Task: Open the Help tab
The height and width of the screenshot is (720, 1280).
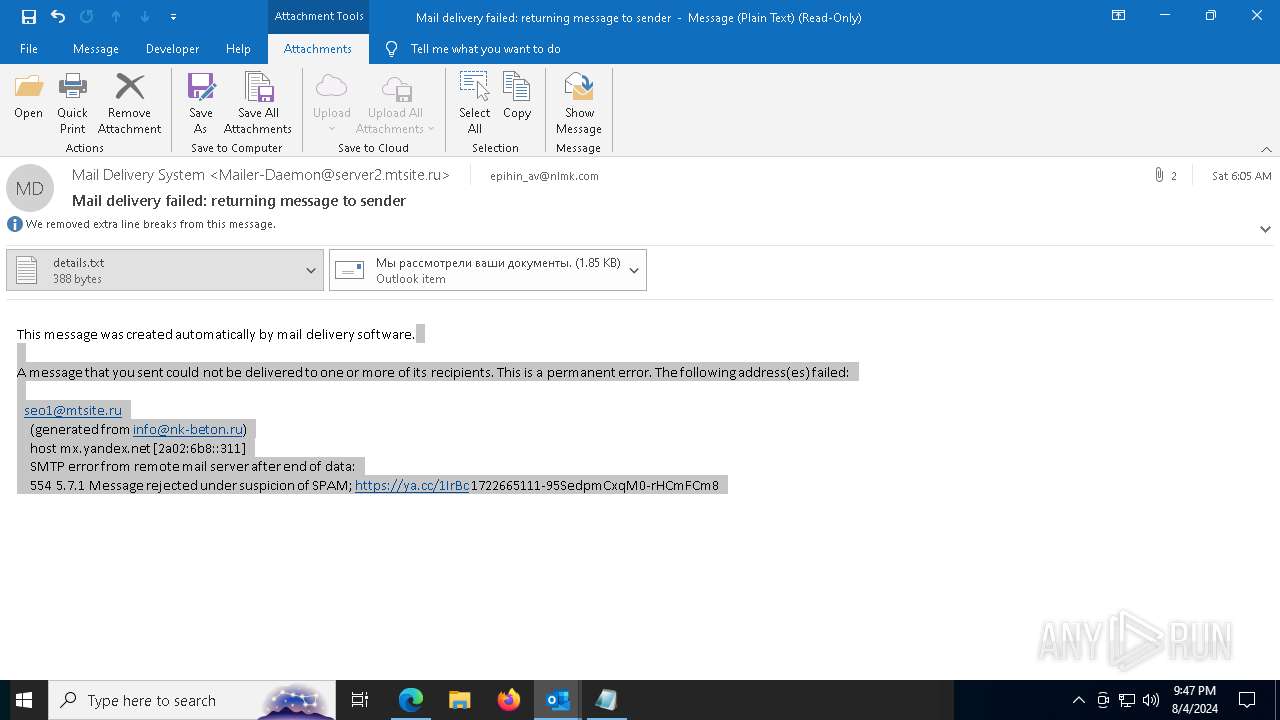Action: (x=238, y=49)
